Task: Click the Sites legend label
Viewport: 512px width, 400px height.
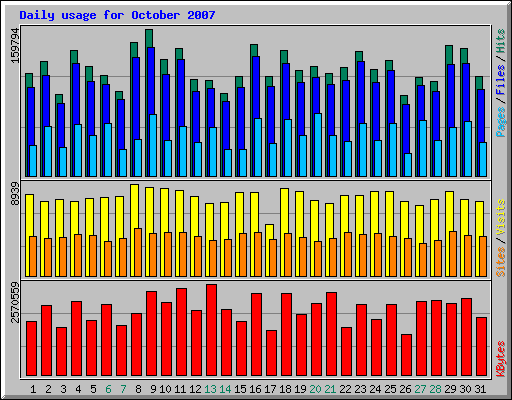Action: click(501, 262)
